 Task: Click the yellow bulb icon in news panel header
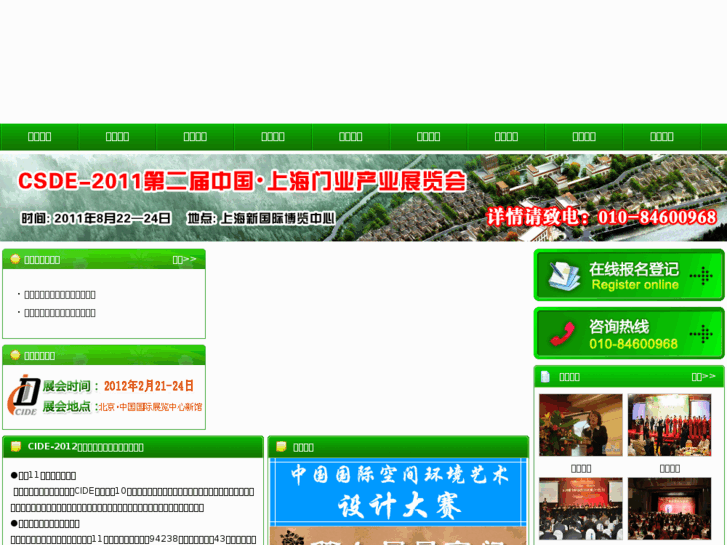(x=15, y=259)
